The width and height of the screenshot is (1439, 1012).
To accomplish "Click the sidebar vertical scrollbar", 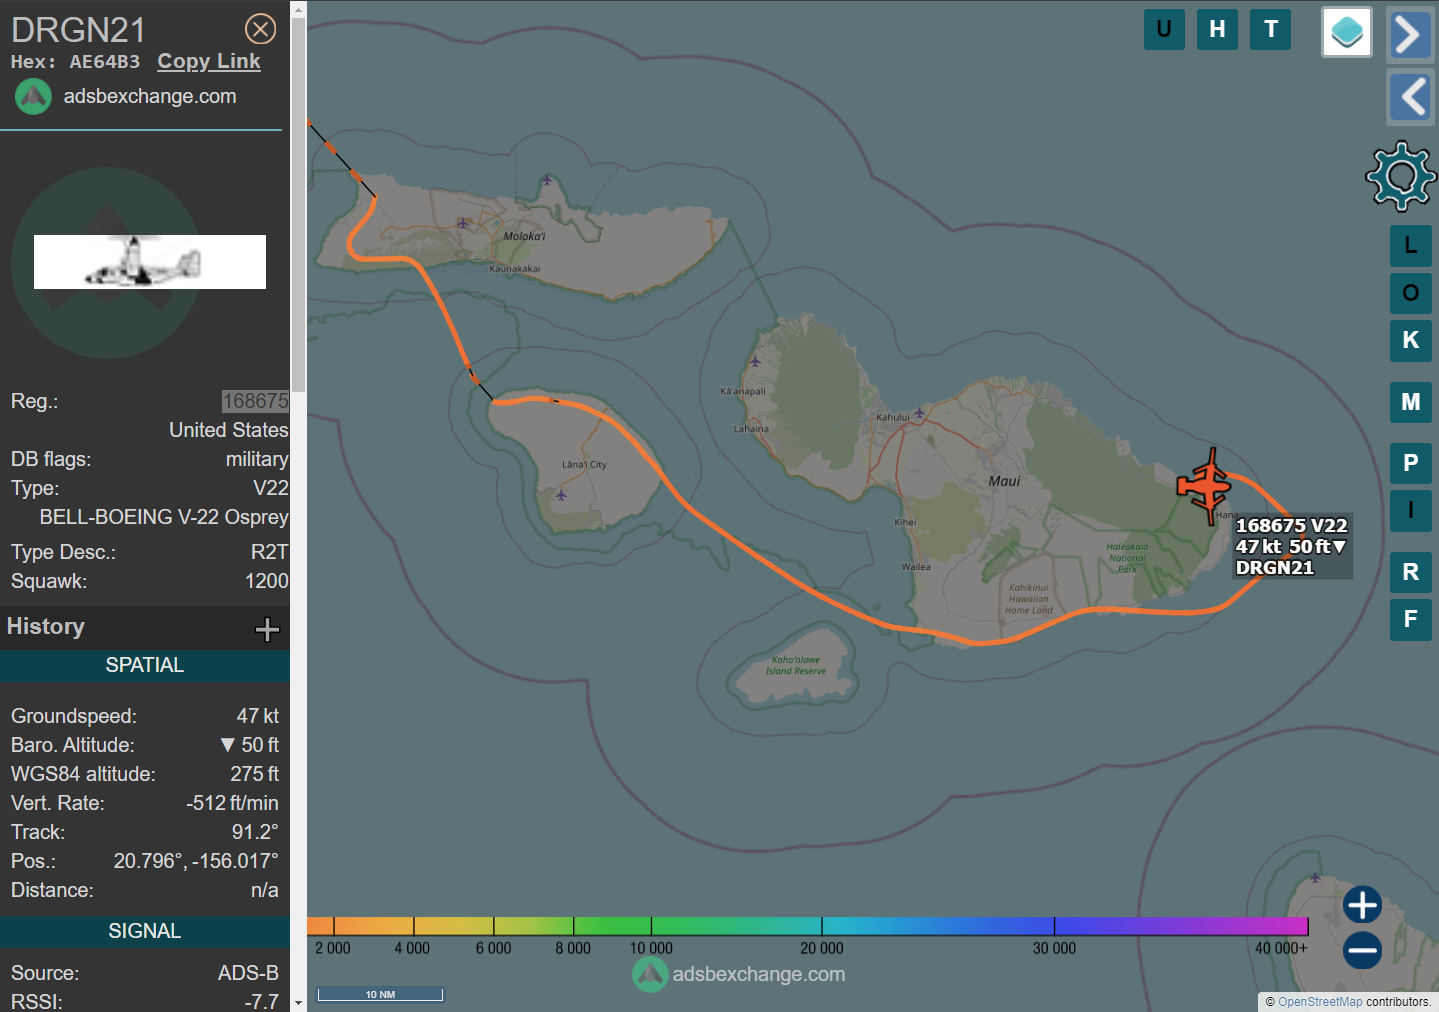I will click(x=298, y=207).
